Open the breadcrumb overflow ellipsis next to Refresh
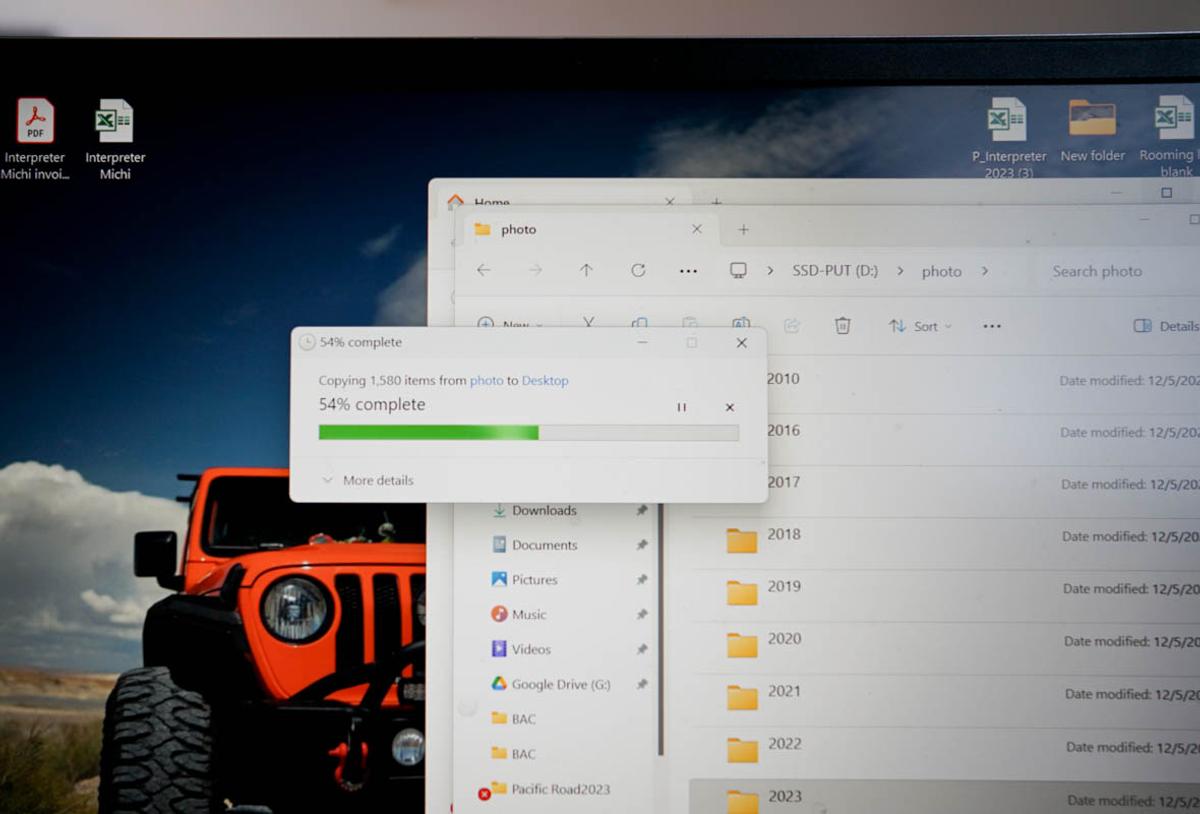This screenshot has width=1200, height=814. point(688,271)
